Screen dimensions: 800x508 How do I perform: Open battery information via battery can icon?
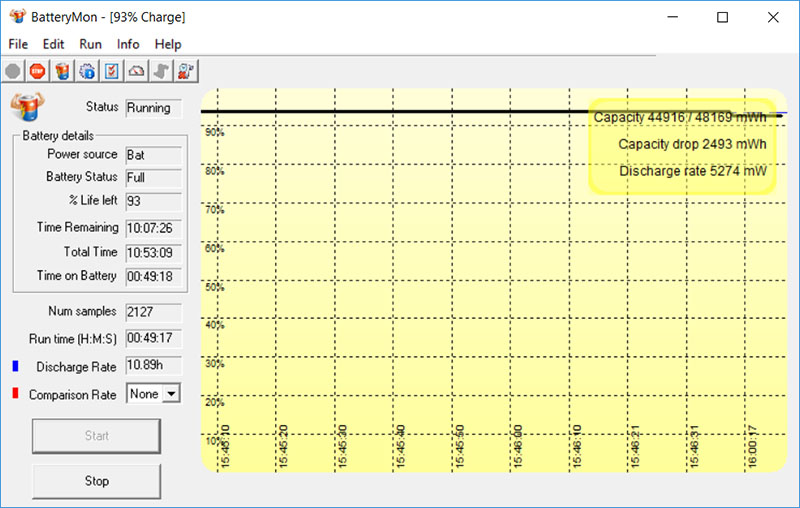tap(62, 71)
